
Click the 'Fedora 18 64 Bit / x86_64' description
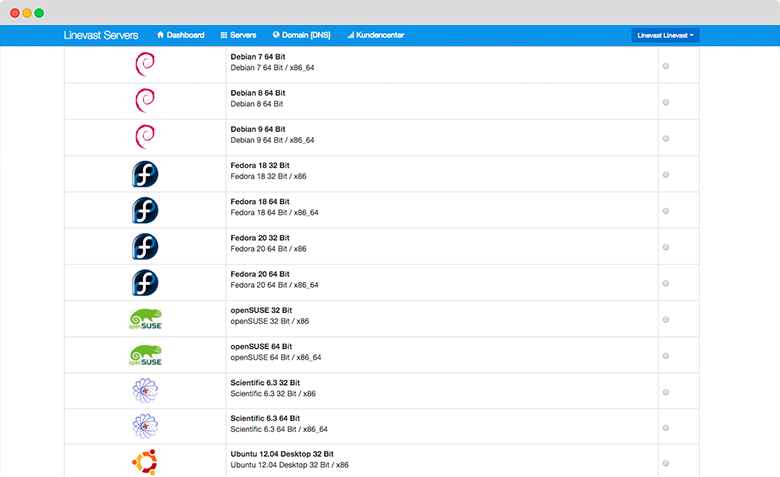pos(274,213)
